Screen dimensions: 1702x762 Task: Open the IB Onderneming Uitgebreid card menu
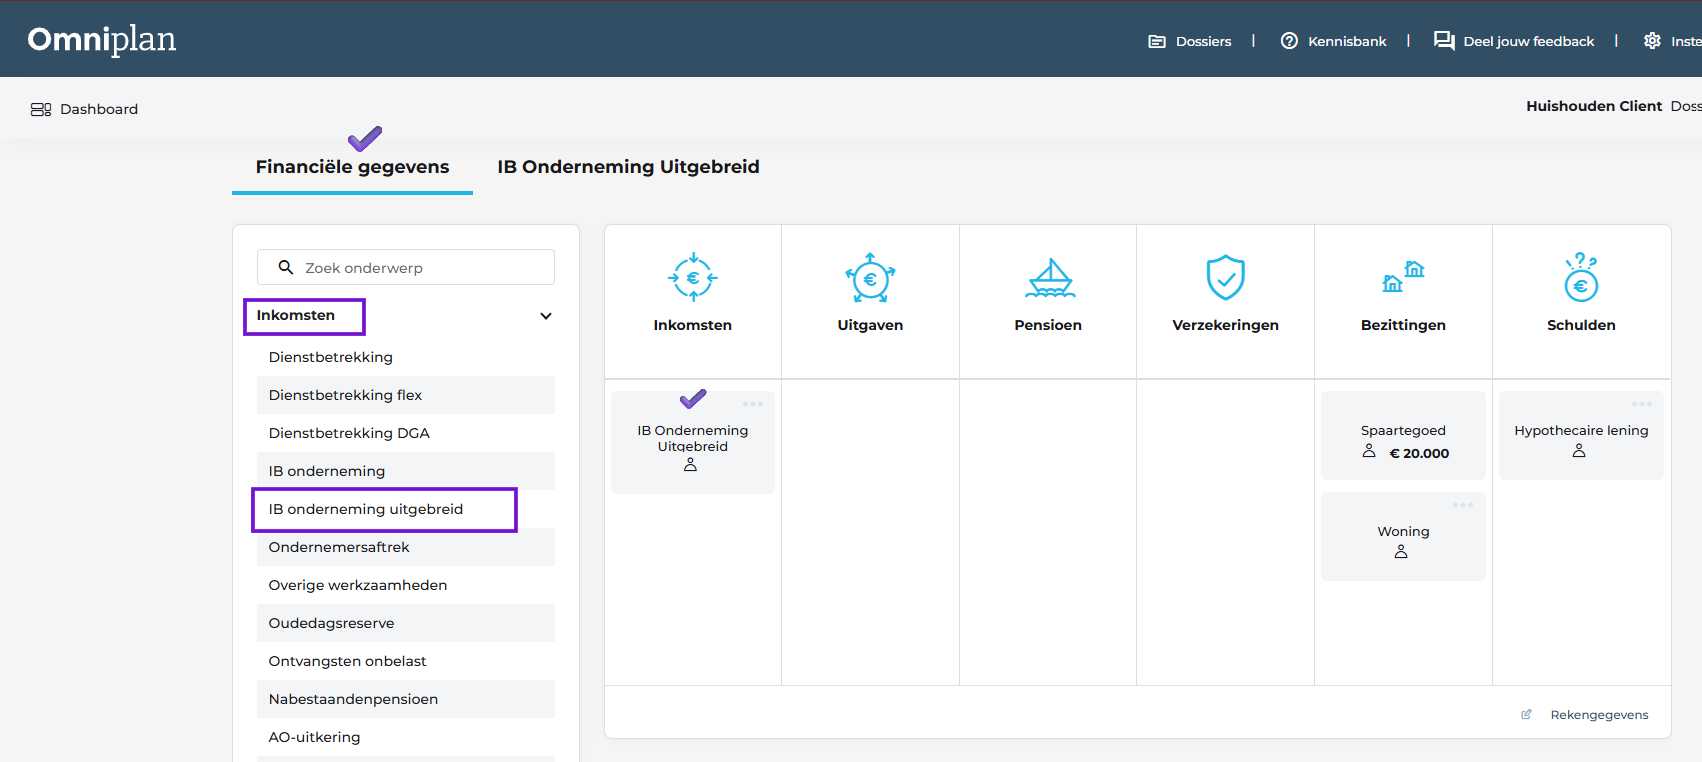pyautogui.click(x=753, y=404)
